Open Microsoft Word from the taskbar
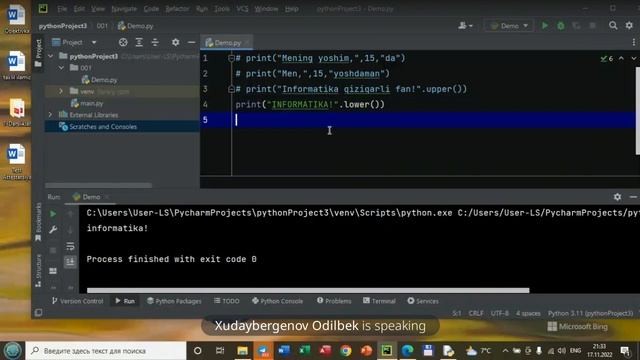The height and width of the screenshot is (360, 640). click(x=284, y=351)
